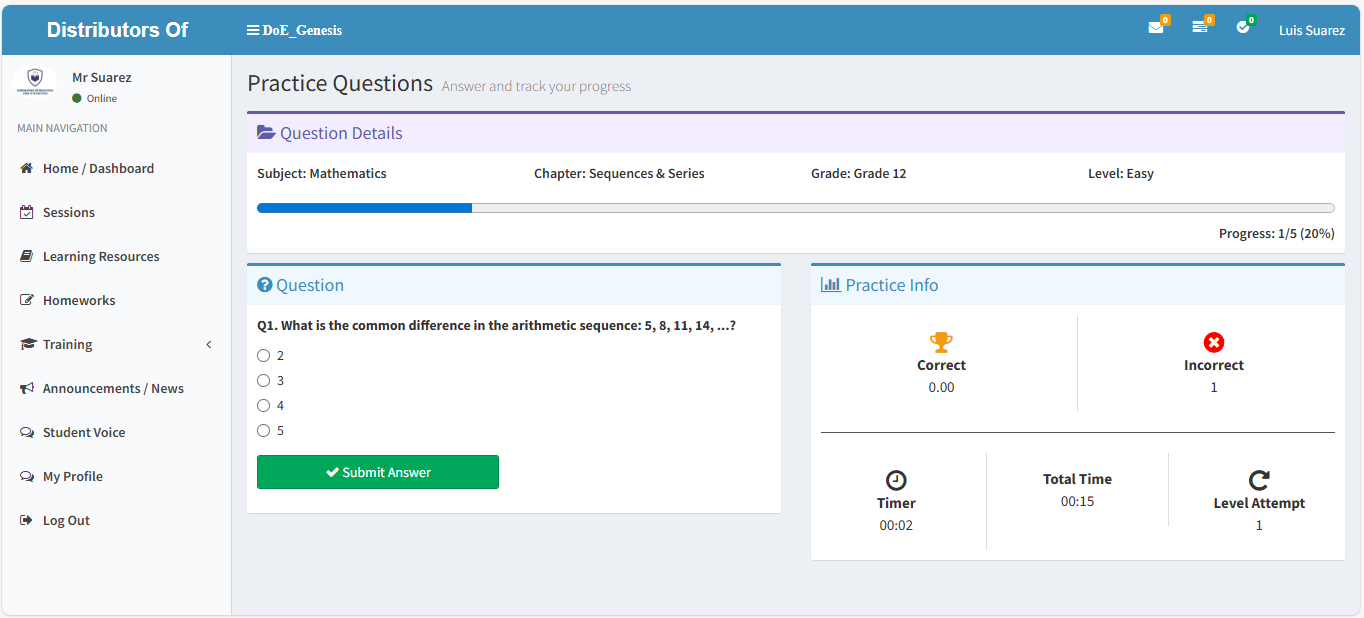1364x618 pixels.
Task: Choose the radio button for answer 5
Action: 264,430
